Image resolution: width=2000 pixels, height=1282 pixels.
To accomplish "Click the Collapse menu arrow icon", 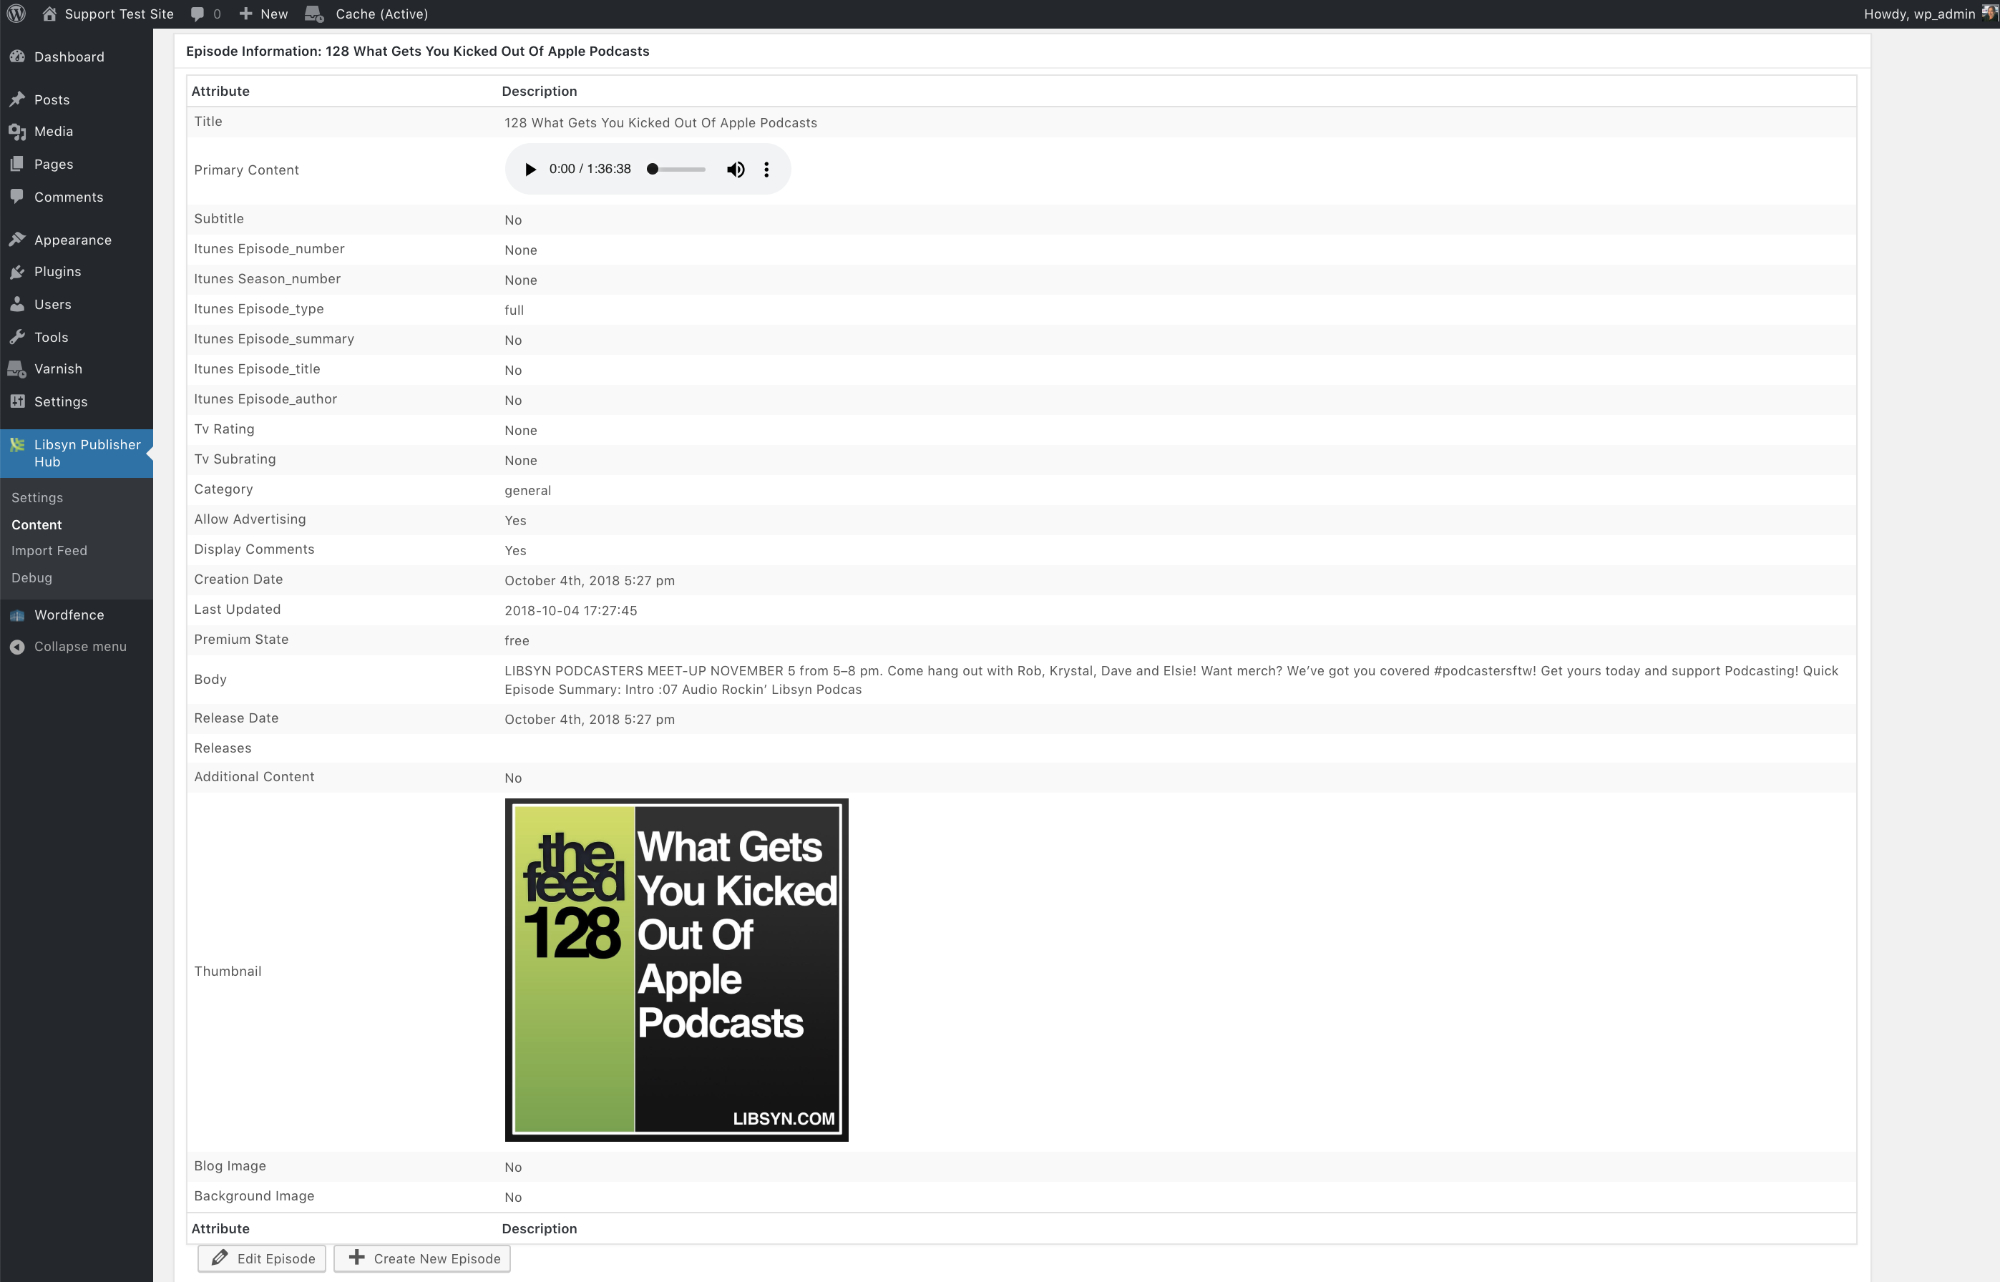I will (17, 647).
